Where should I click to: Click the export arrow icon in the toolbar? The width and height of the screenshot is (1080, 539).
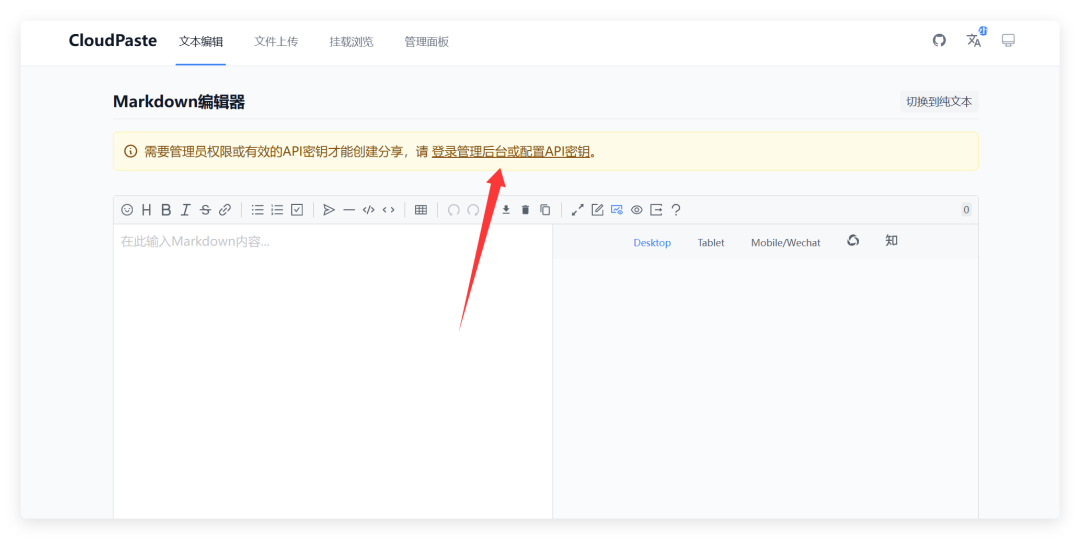656,210
